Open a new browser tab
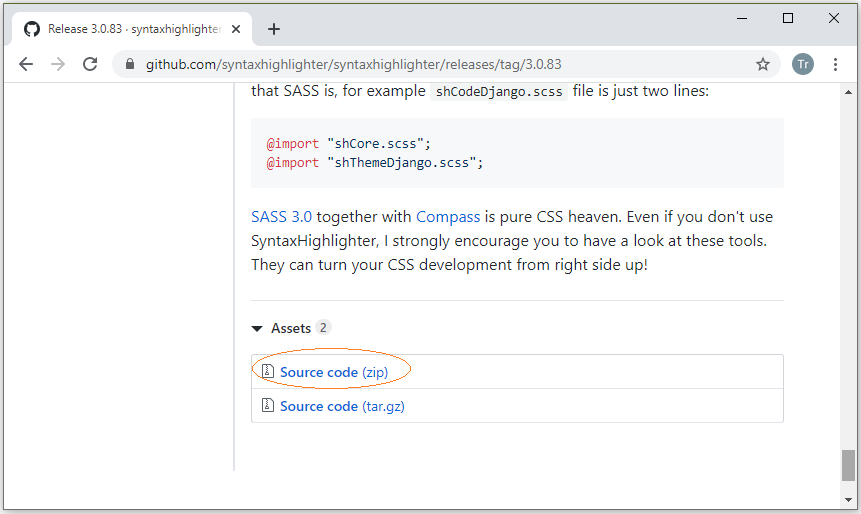 (x=274, y=29)
